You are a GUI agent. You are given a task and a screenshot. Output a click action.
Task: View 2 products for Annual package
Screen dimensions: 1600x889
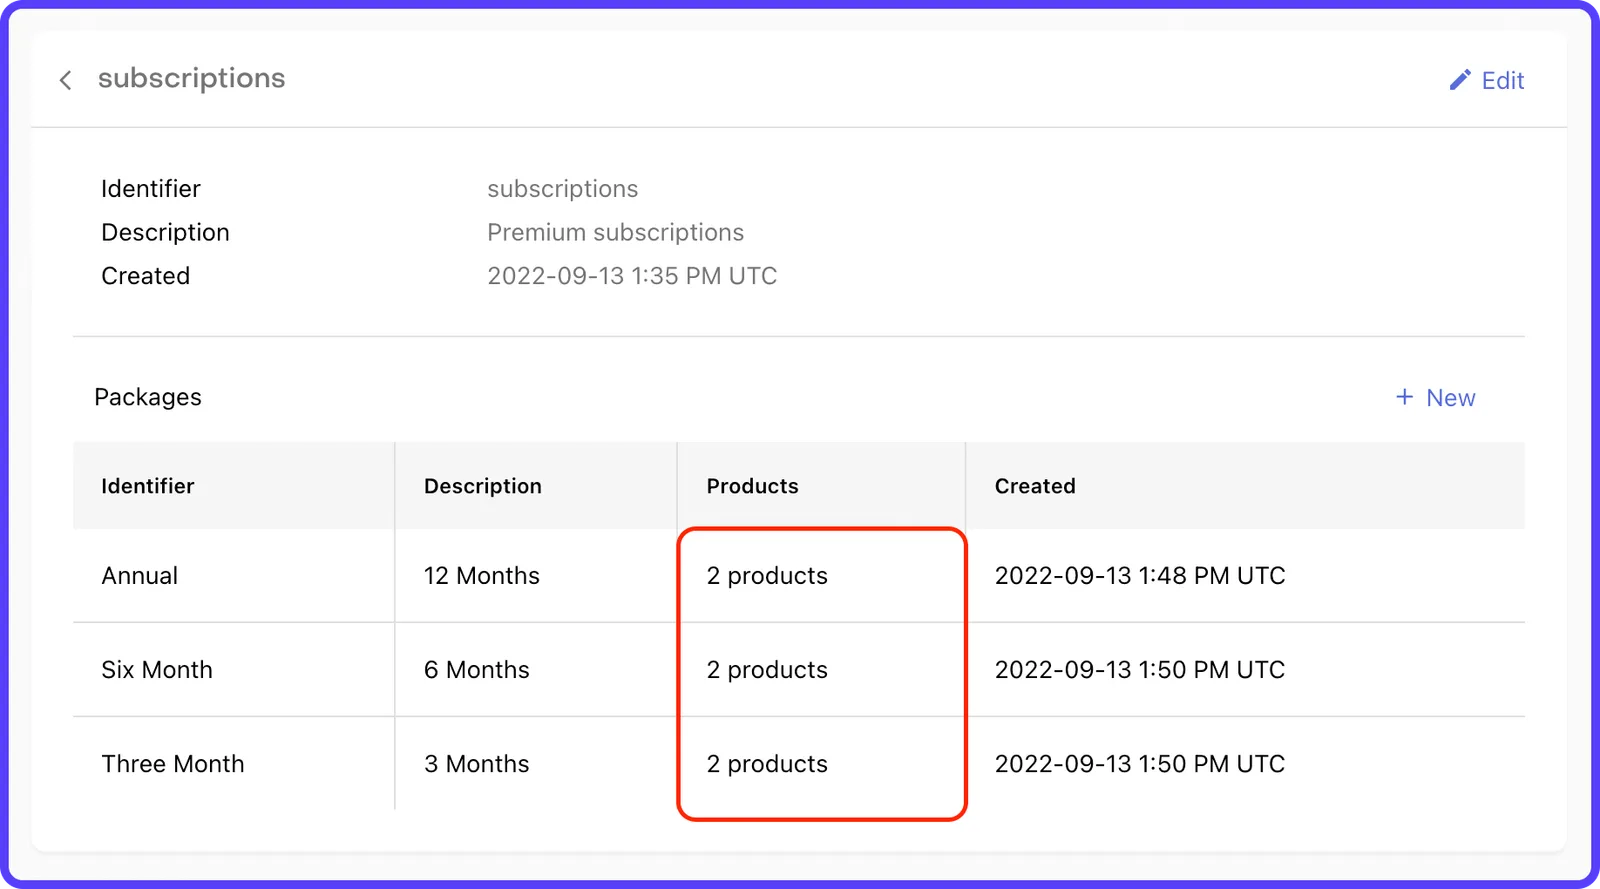point(767,576)
